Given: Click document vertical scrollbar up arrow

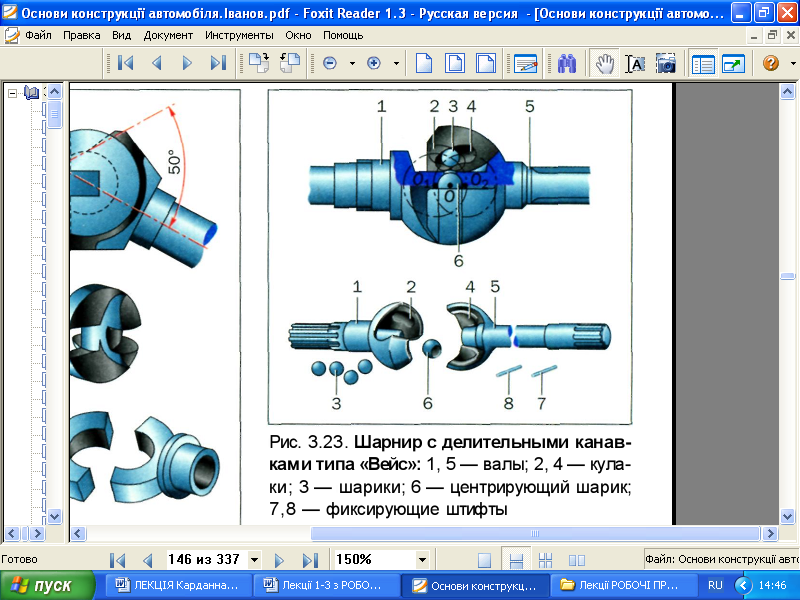Looking at the screenshot, I should pos(787,92).
